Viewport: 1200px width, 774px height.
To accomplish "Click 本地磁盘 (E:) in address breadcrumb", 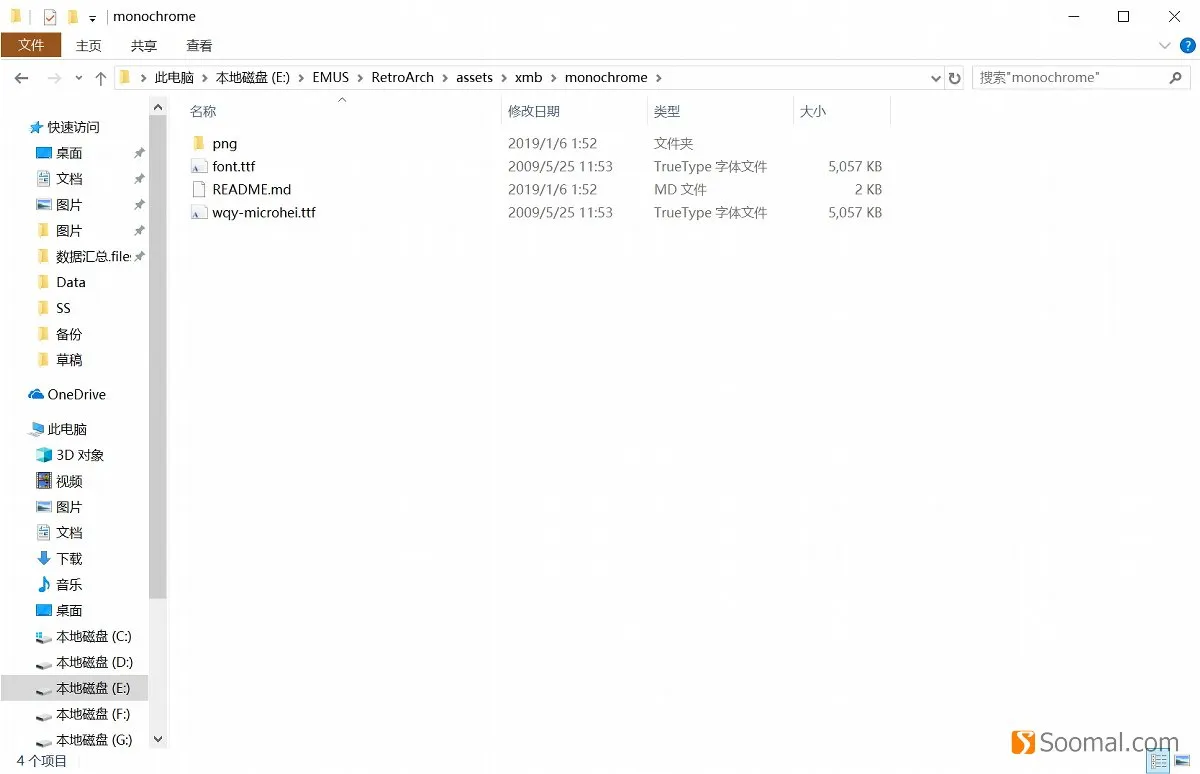I will (253, 78).
